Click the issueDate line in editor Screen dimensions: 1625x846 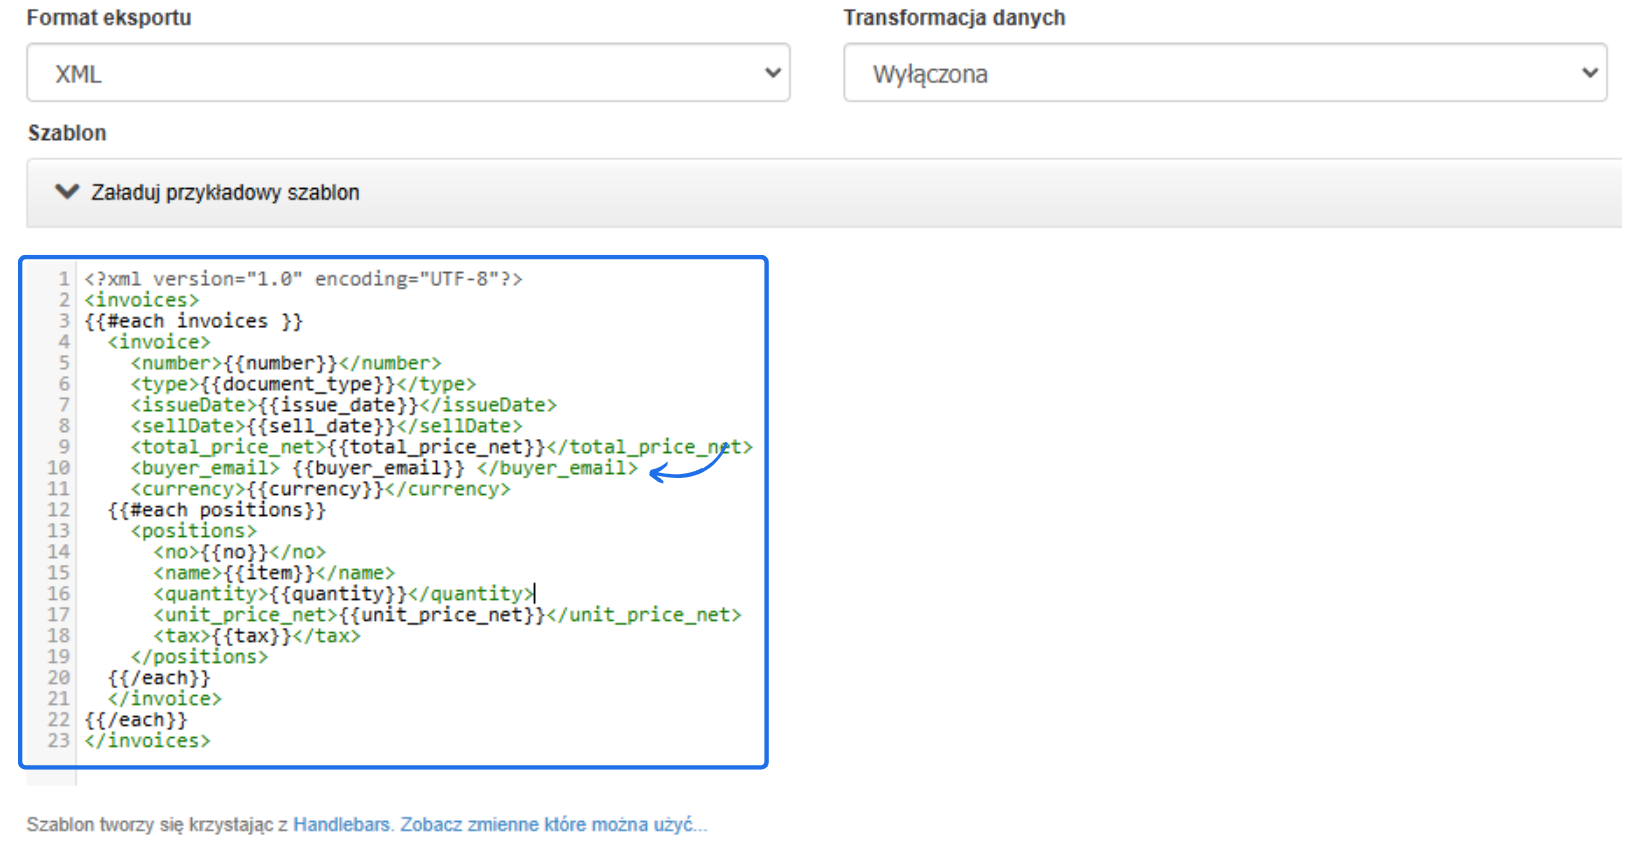click(343, 405)
